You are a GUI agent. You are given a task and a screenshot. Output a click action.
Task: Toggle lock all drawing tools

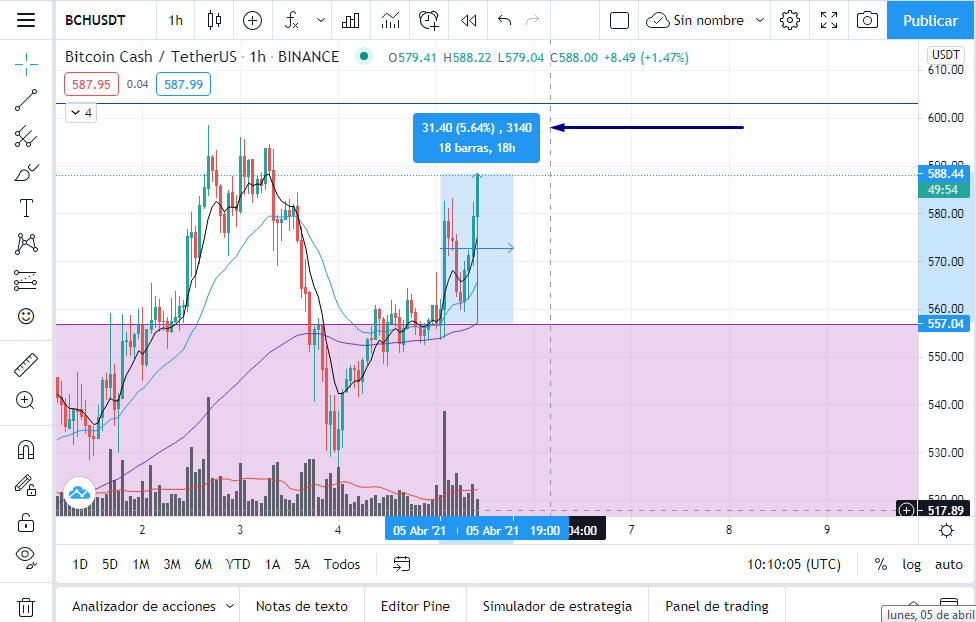pyautogui.click(x=26, y=522)
